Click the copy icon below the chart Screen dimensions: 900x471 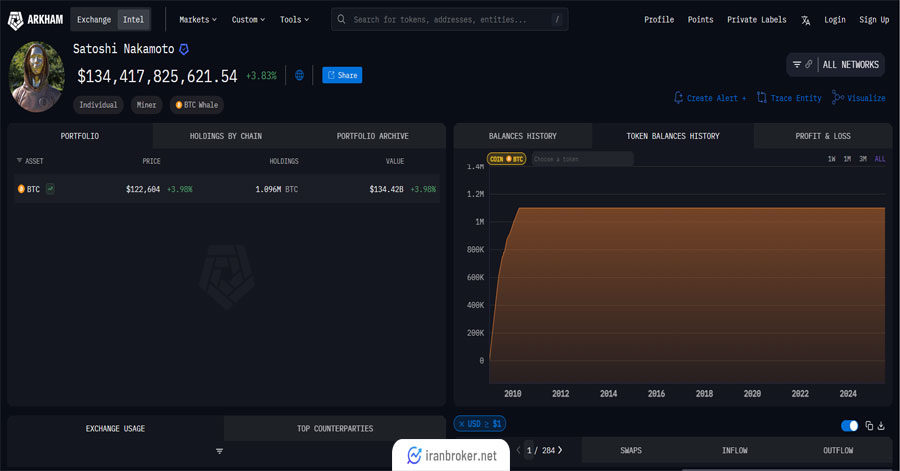(x=869, y=426)
